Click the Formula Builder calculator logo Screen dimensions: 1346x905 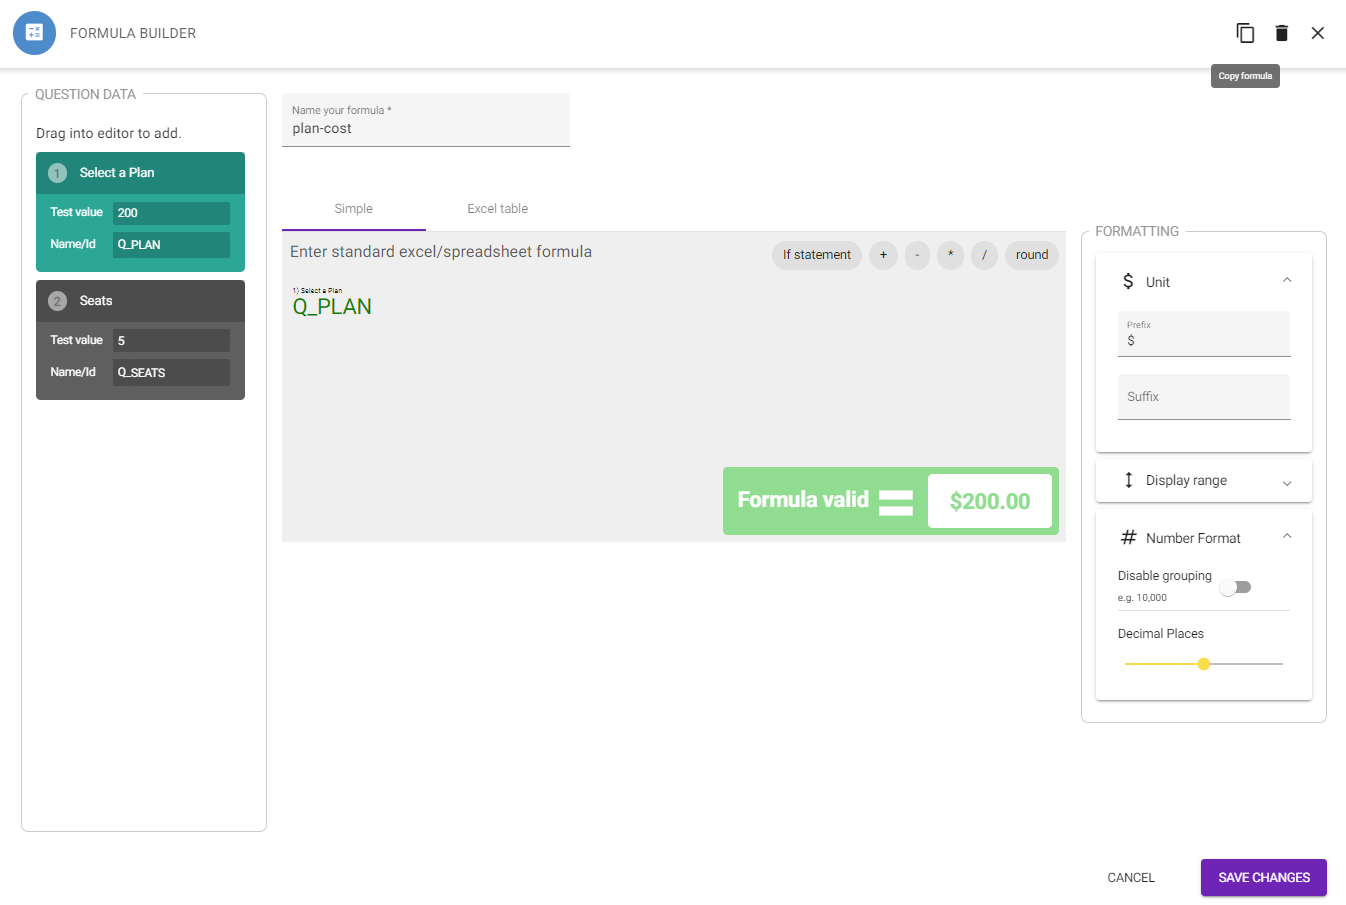tap(34, 33)
